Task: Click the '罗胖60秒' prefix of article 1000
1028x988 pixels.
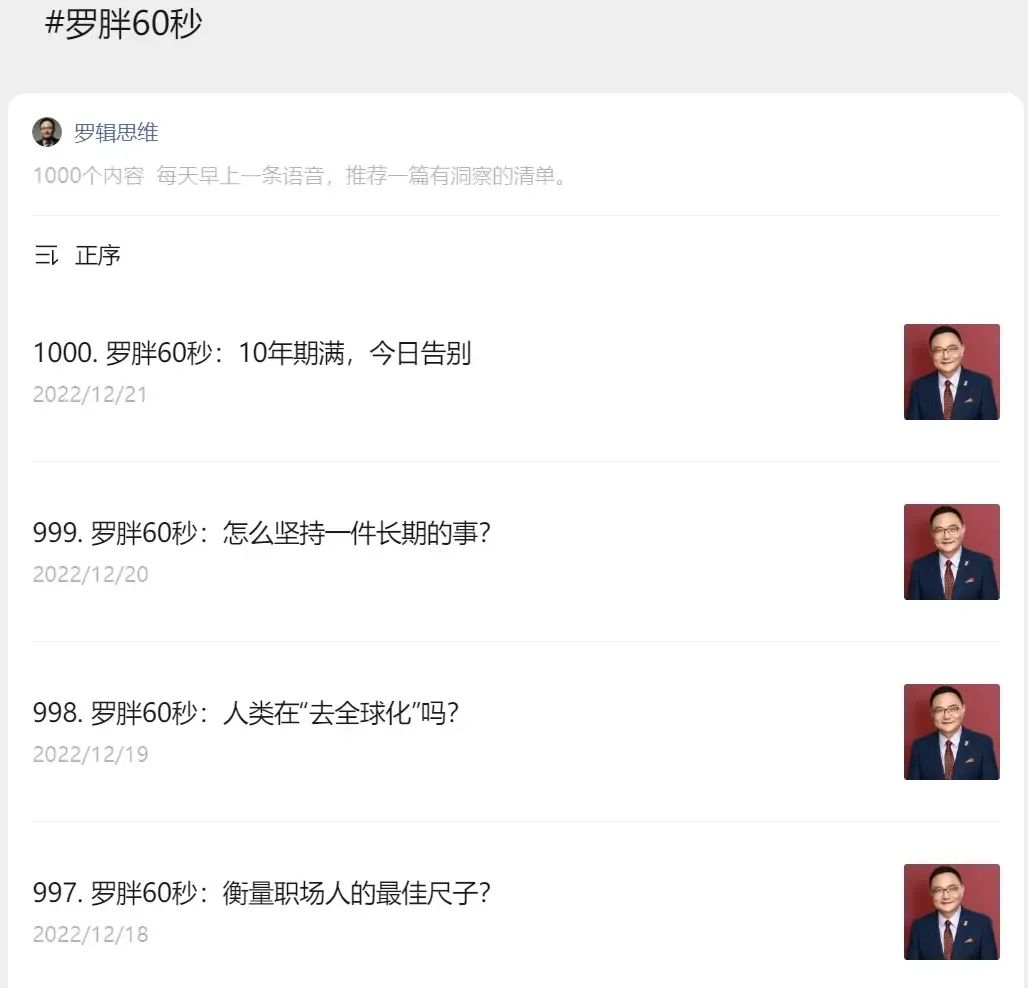Action: click(158, 353)
